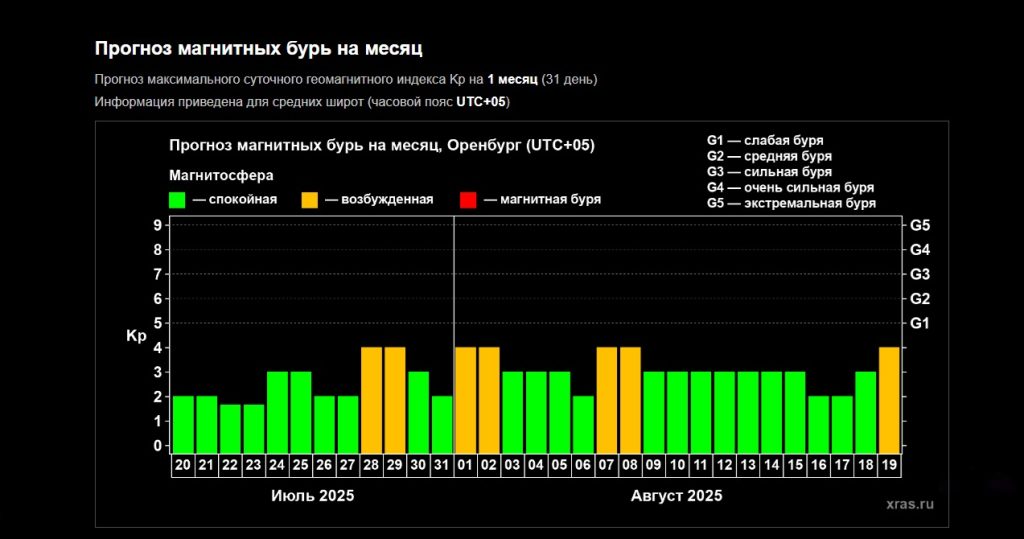This screenshot has height=539, width=1024.
Task: Click the xras.ru watermark link
Action: [910, 505]
